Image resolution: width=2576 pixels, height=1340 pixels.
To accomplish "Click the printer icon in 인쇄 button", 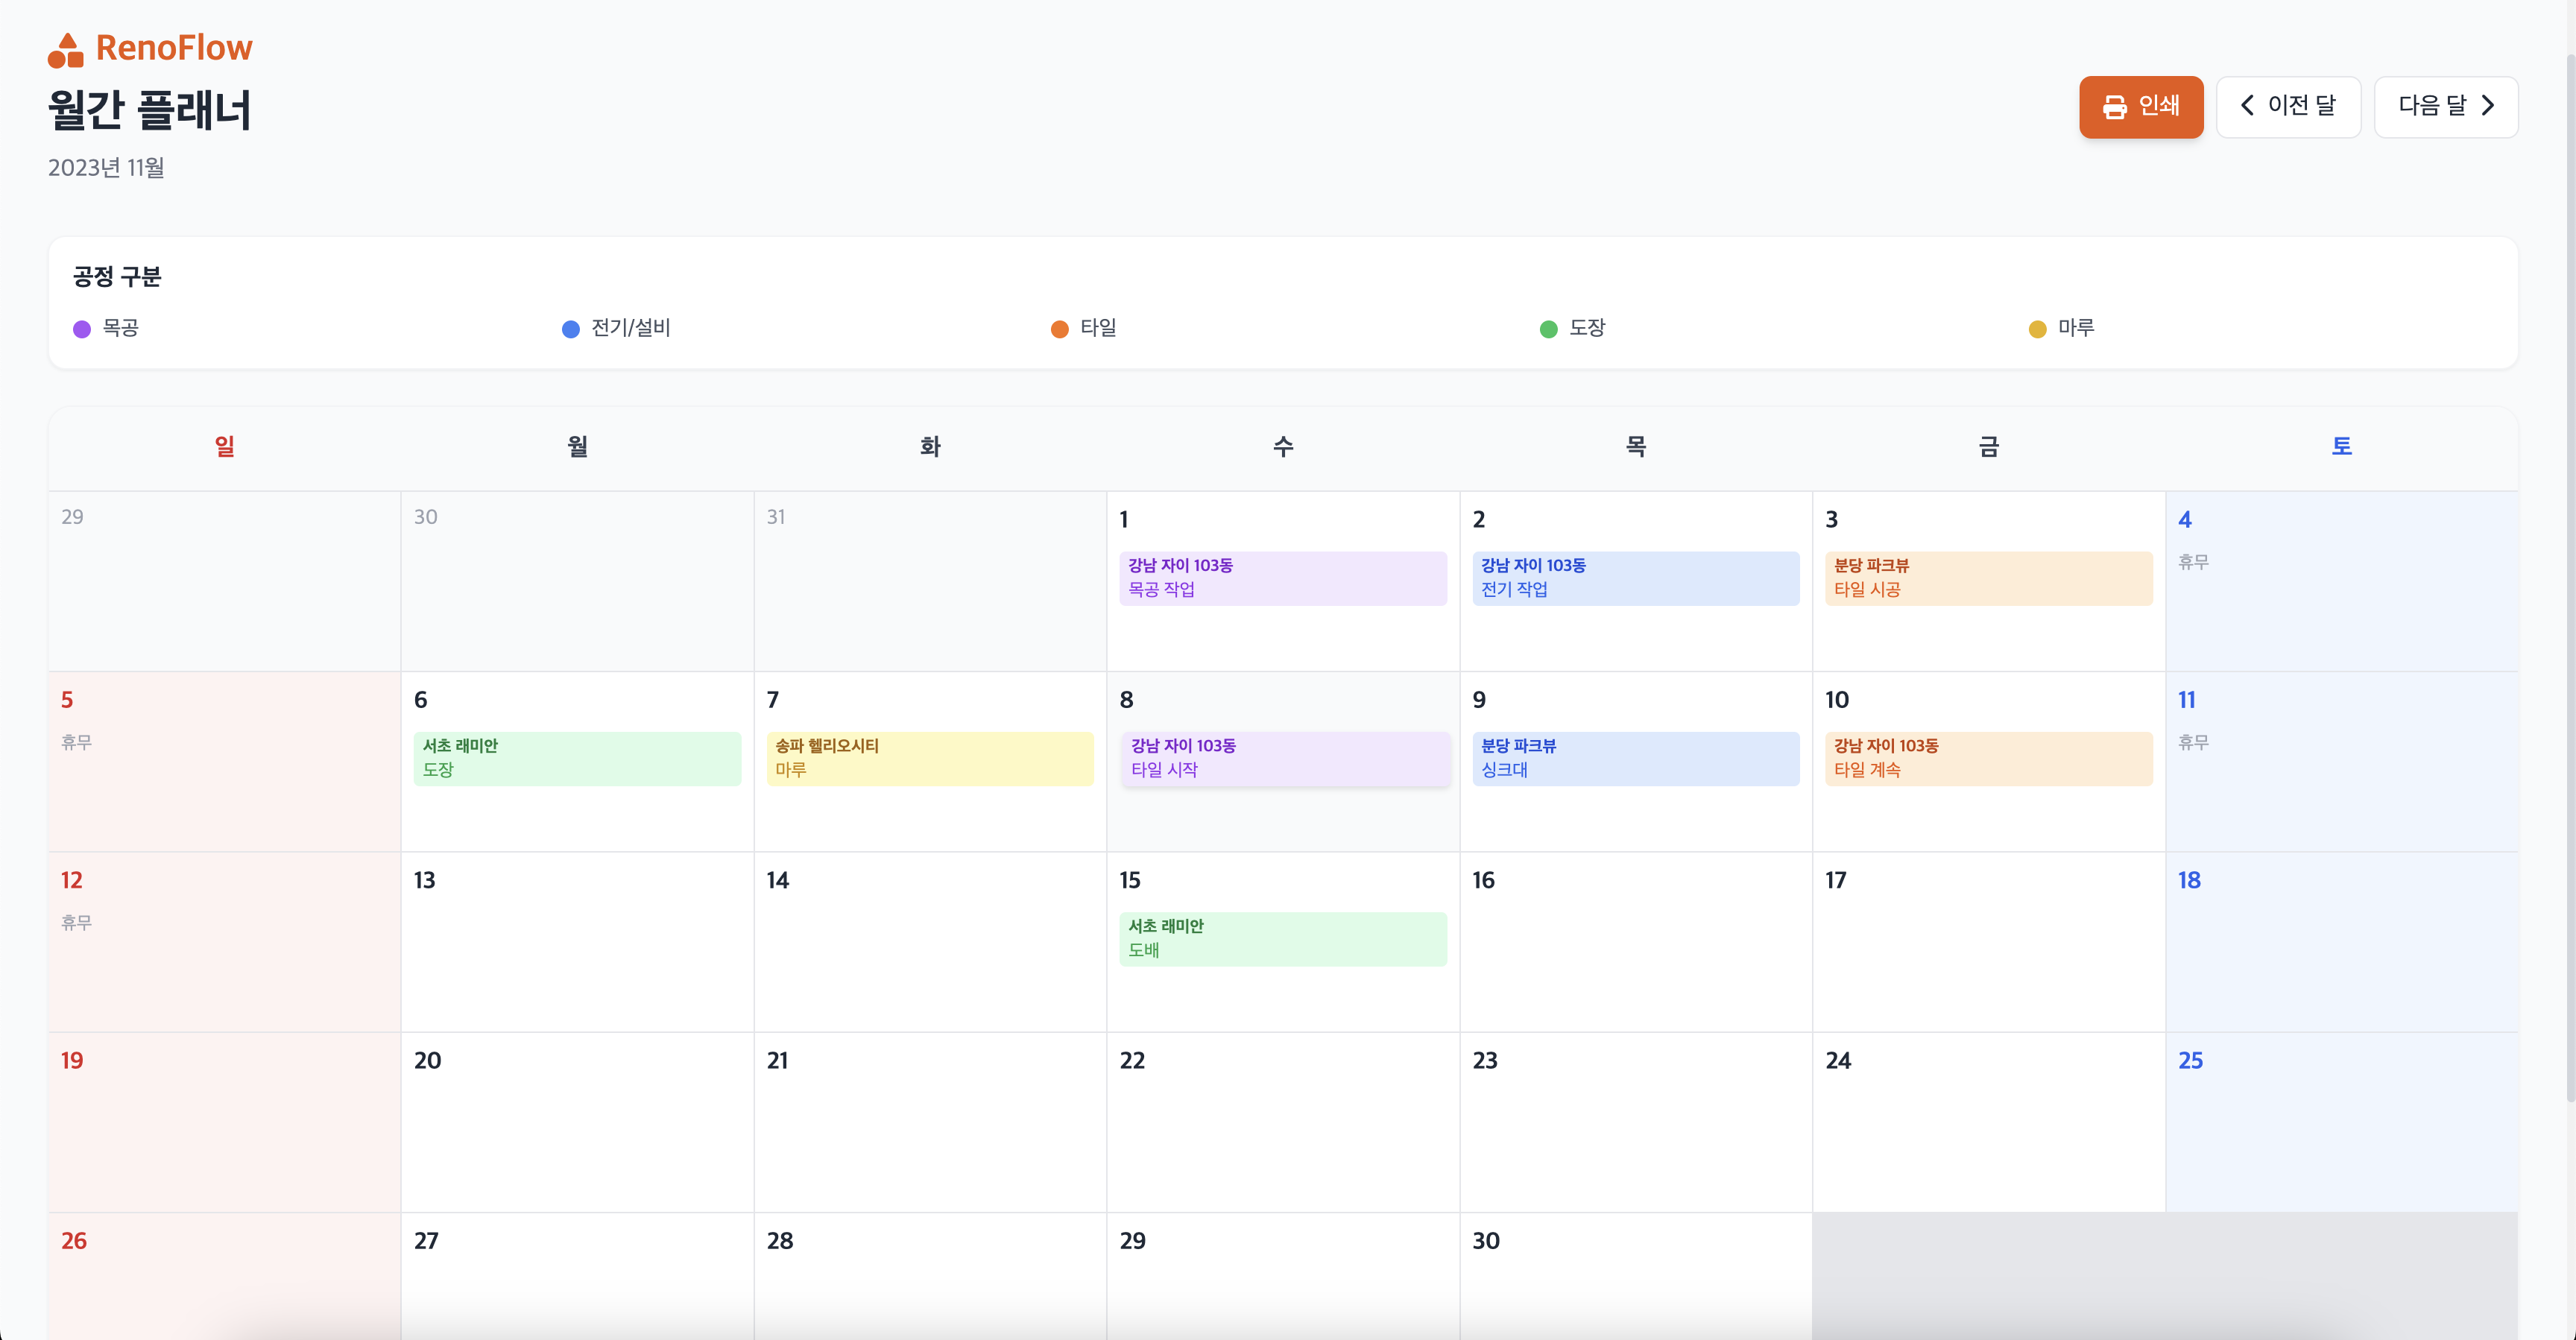I will tap(2114, 107).
